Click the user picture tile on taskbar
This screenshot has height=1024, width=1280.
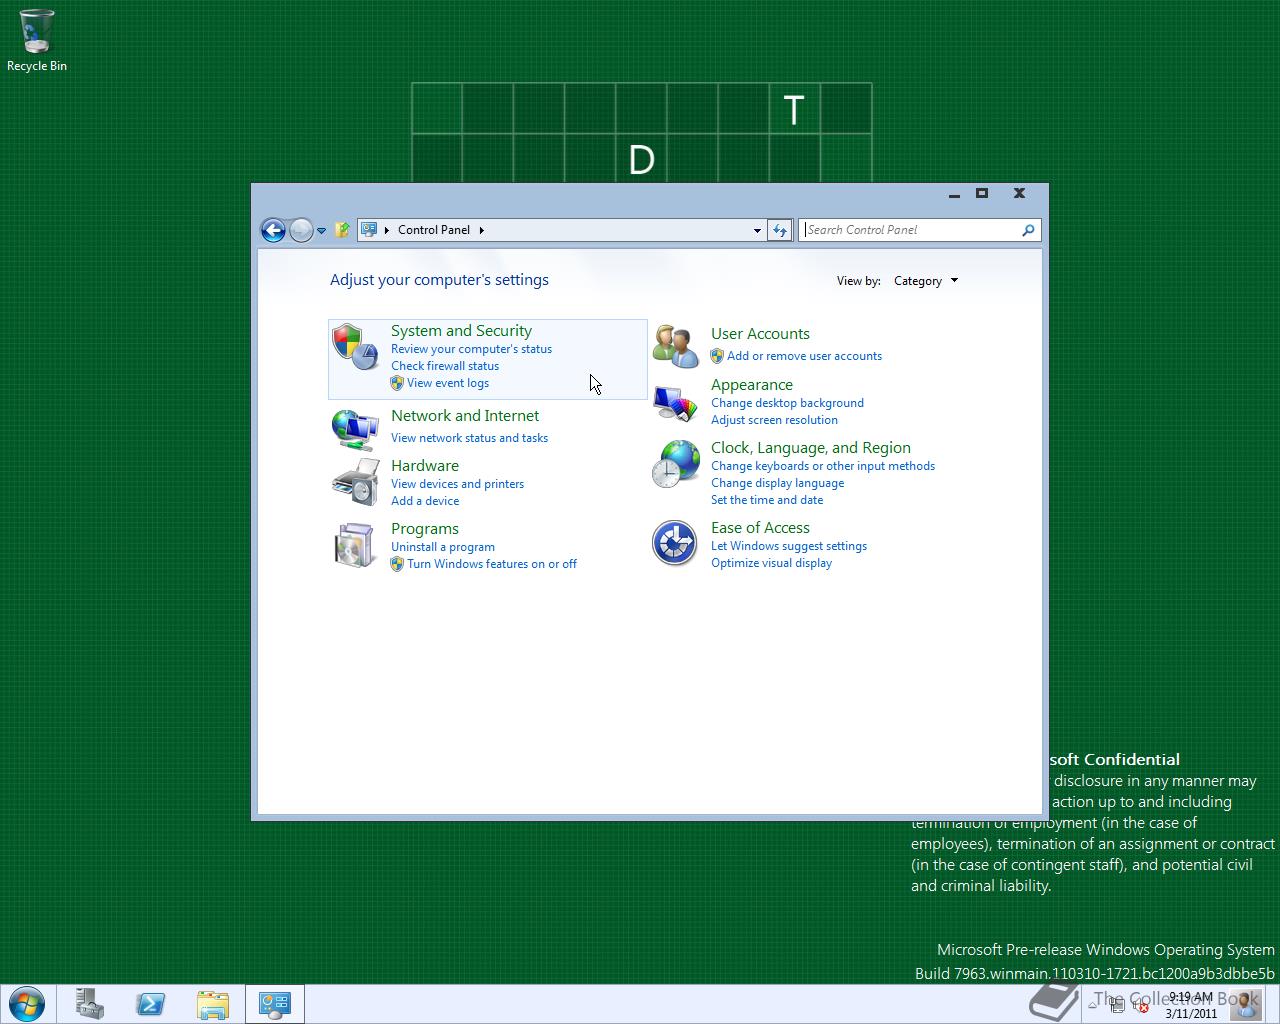[1244, 1004]
